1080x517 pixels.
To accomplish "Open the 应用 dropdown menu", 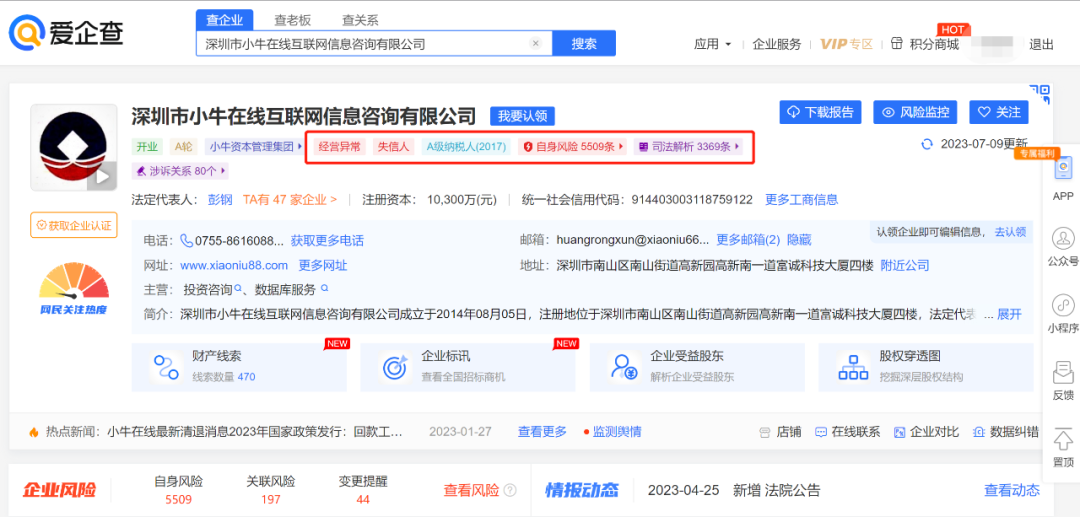I will tap(713, 44).
